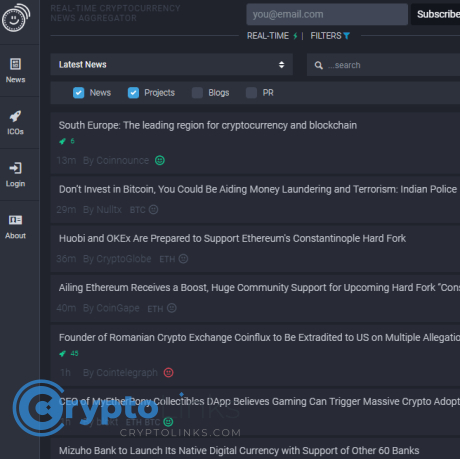Click the rocket count 45
Viewport: 460px width, 459px height.
point(74,353)
